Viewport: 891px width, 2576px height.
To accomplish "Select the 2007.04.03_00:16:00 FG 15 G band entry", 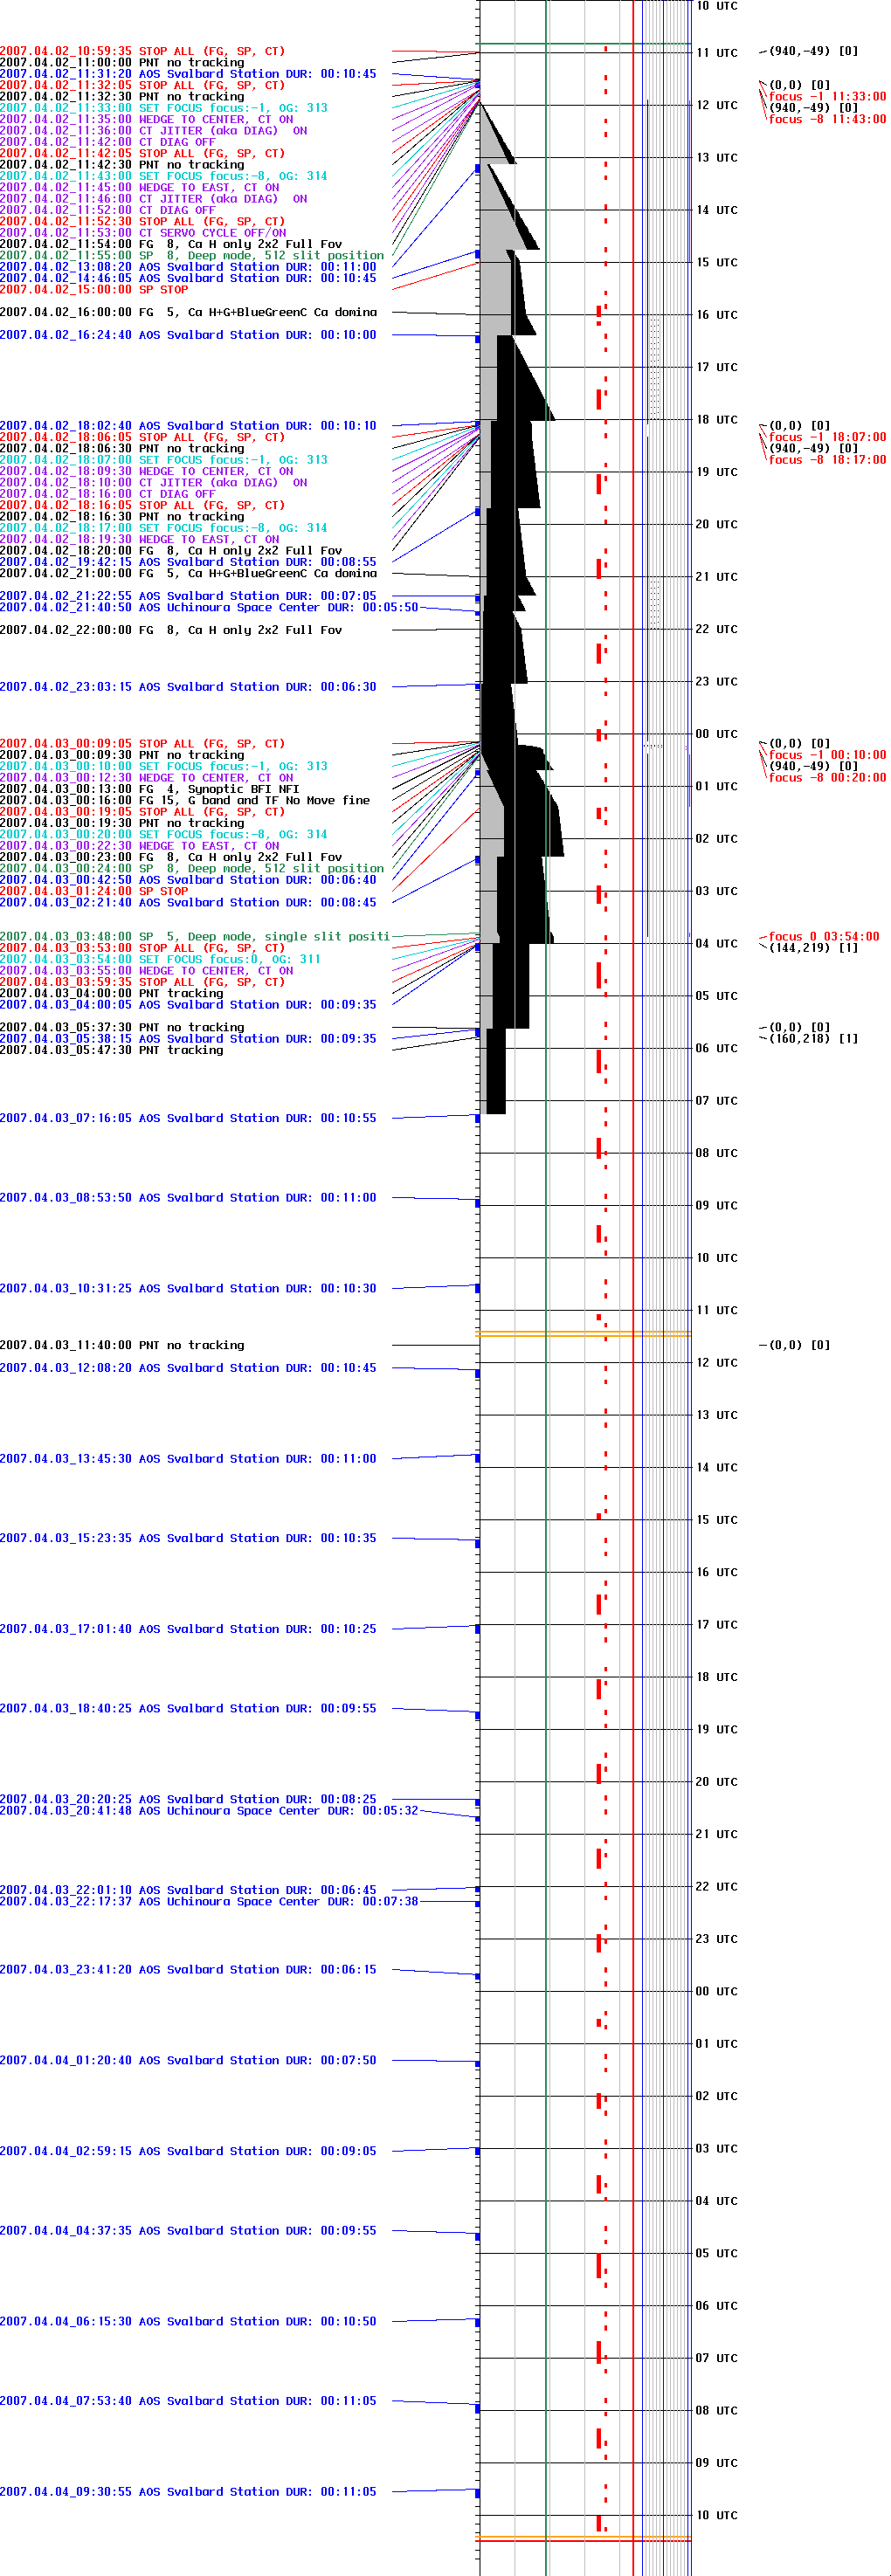I will pos(185,800).
